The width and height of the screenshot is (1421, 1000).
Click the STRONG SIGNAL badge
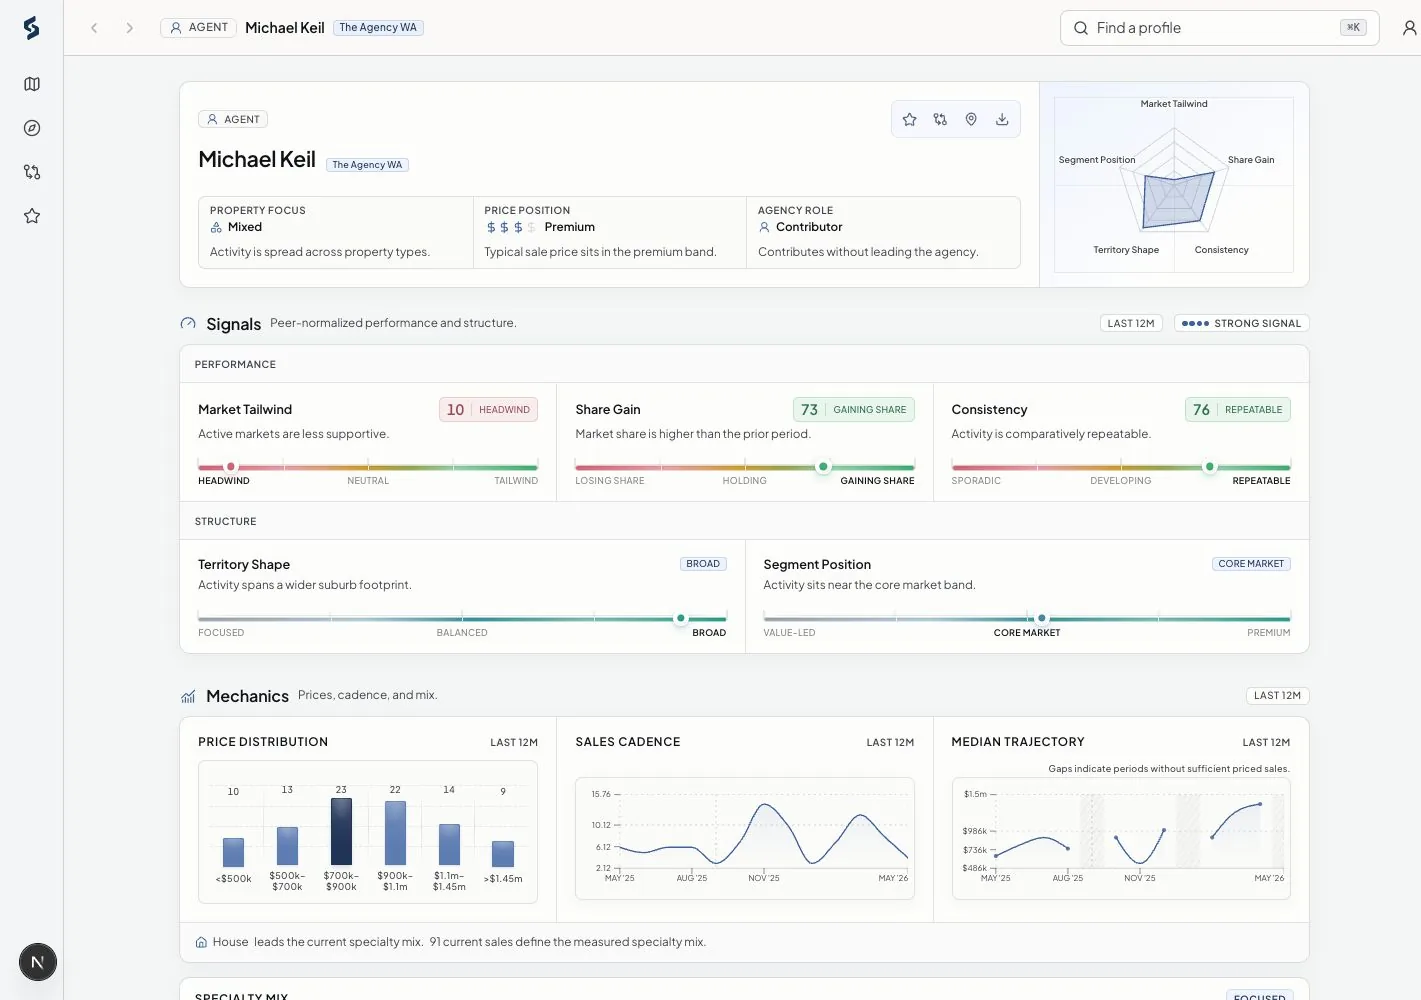coord(1241,323)
